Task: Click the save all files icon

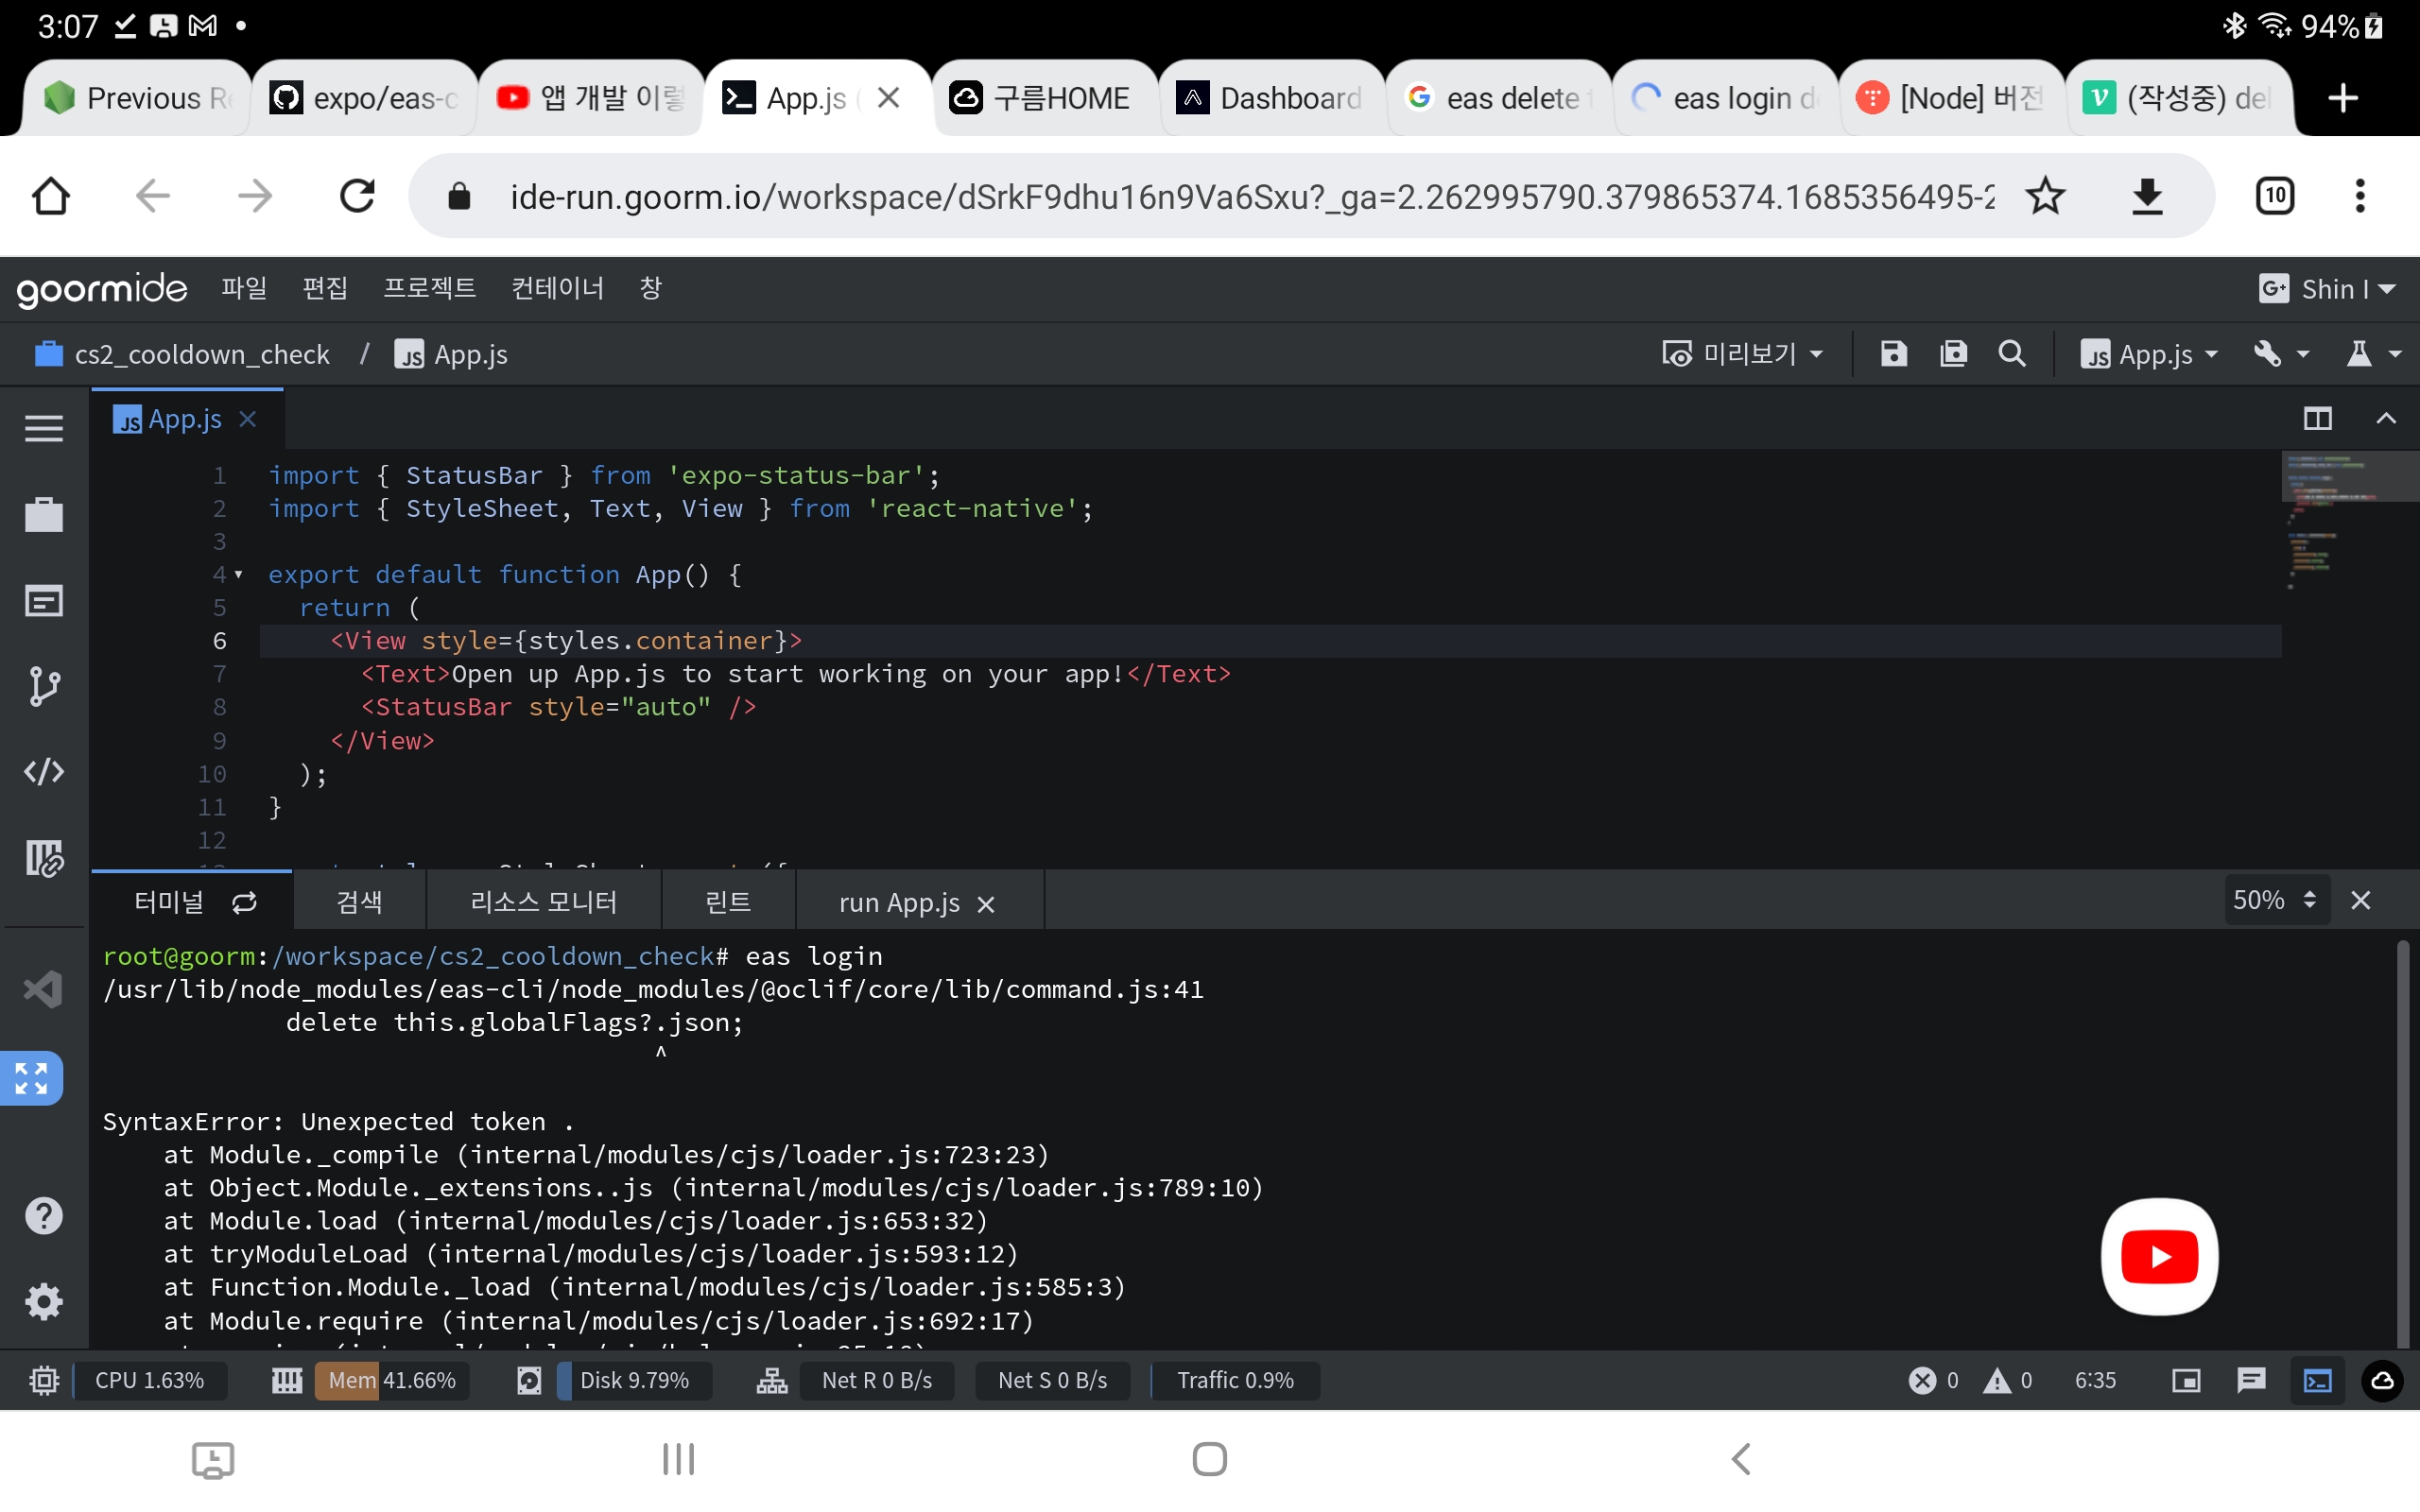Action: point(1953,354)
